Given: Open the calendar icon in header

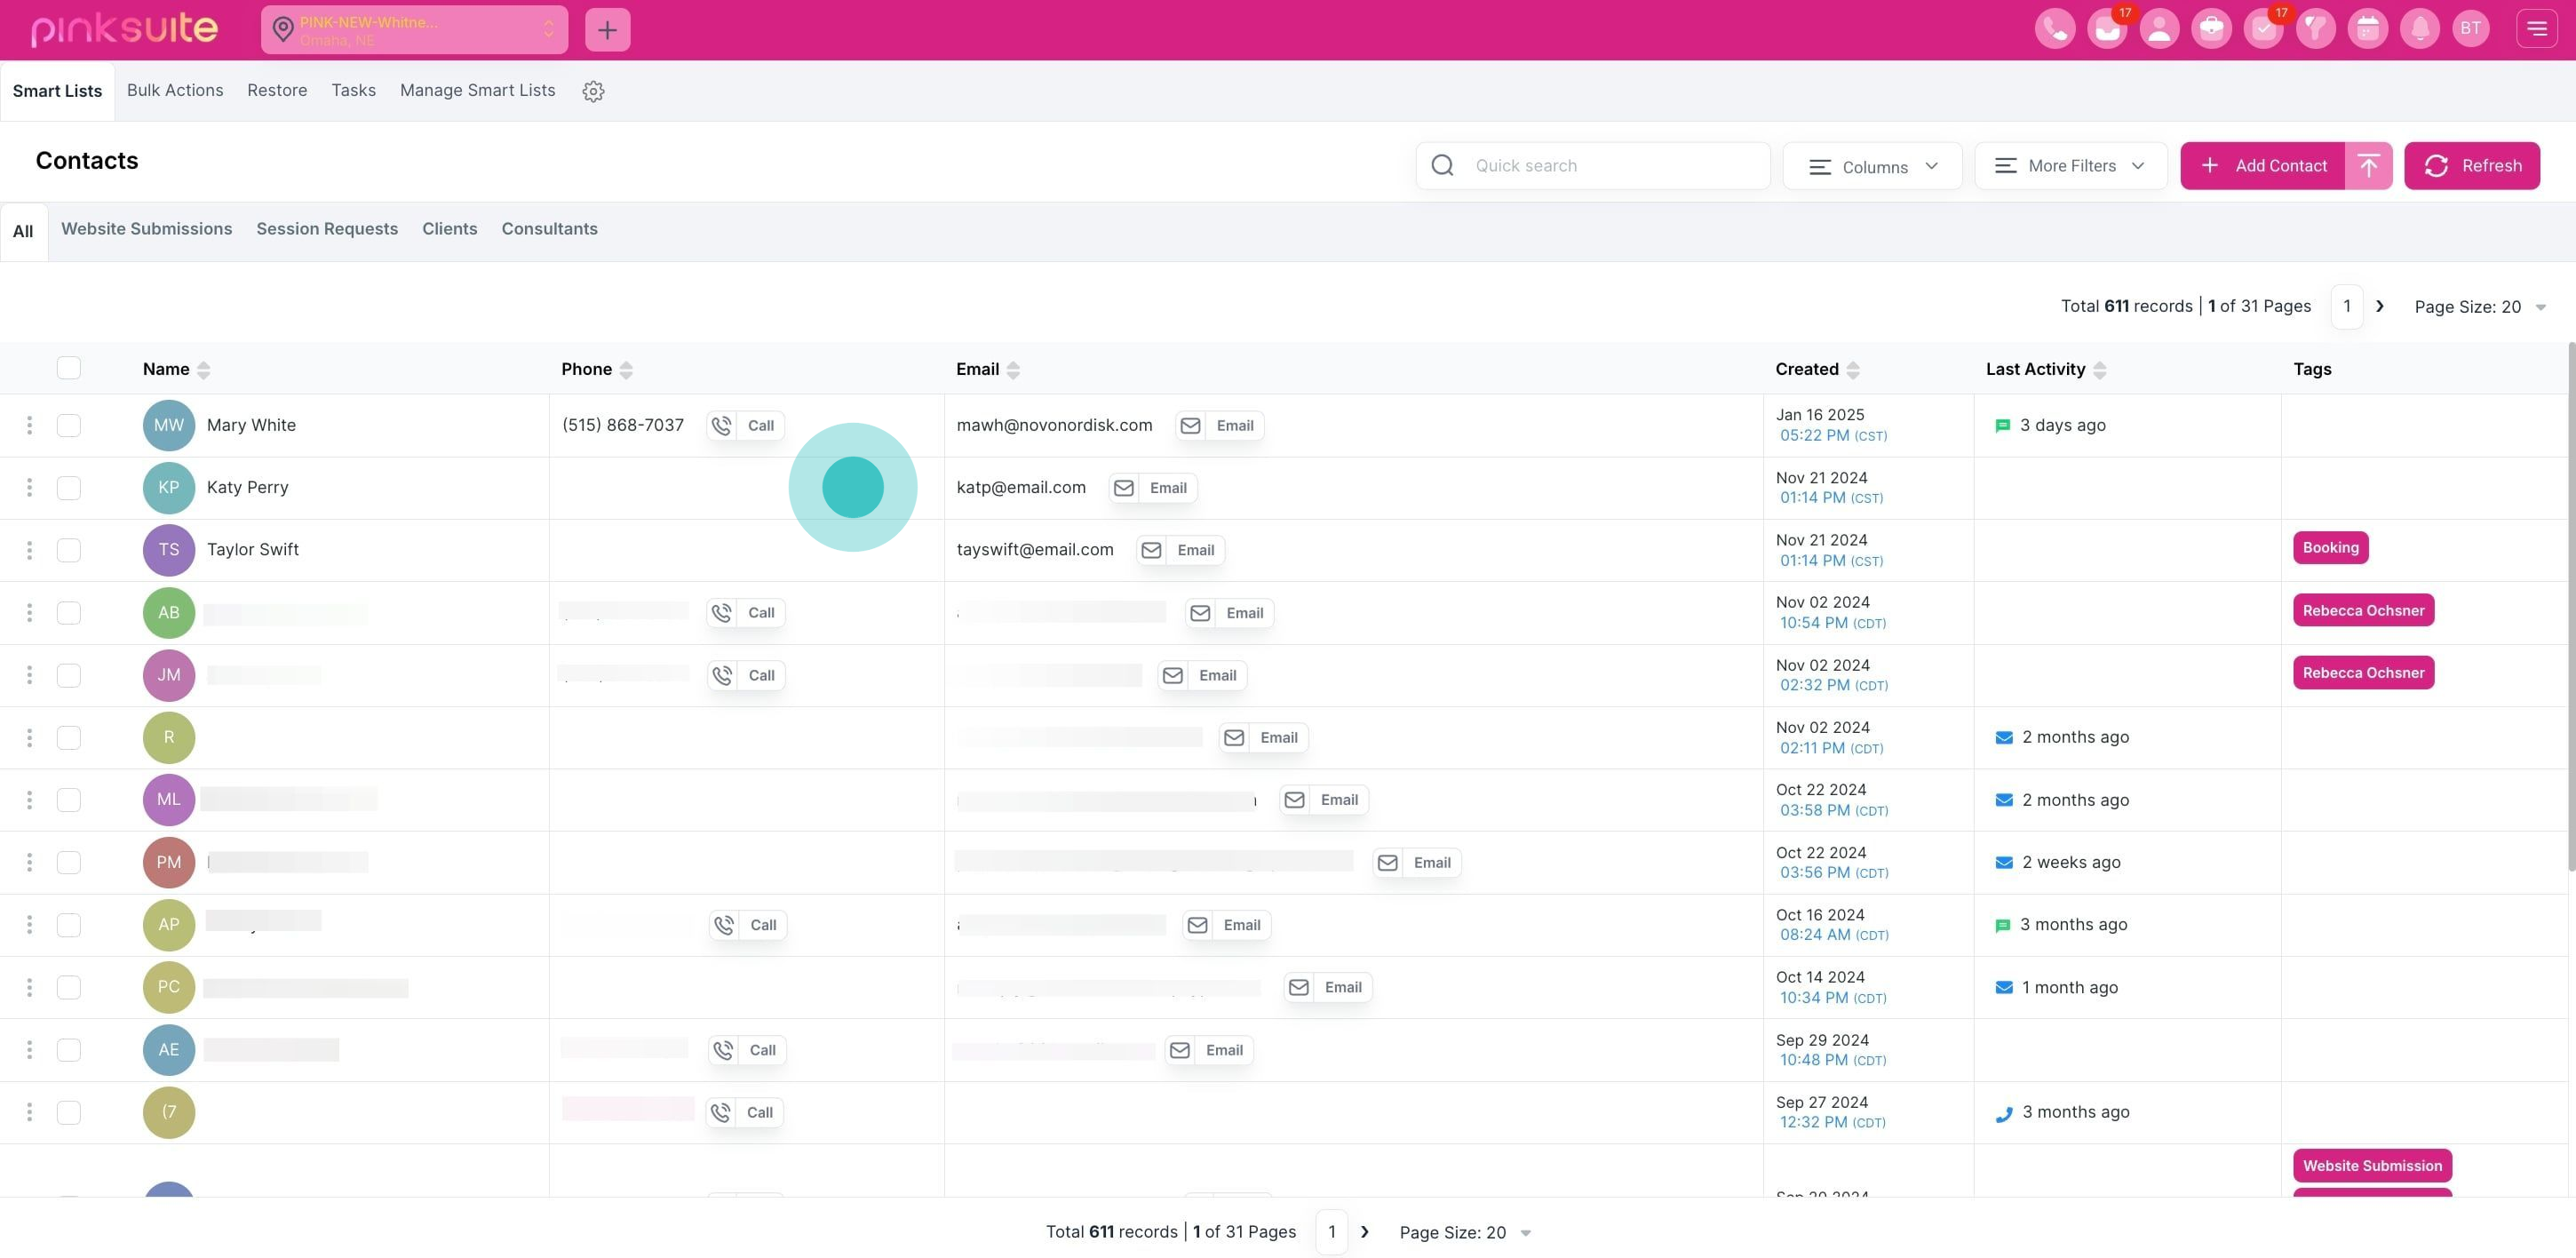Looking at the screenshot, I should coord(2366,29).
